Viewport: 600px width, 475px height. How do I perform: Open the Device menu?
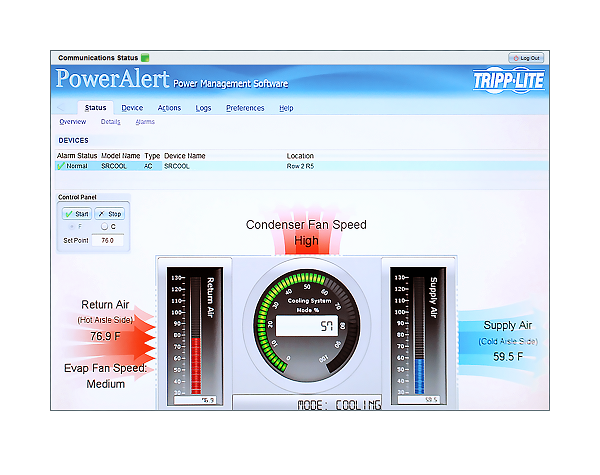(x=132, y=107)
